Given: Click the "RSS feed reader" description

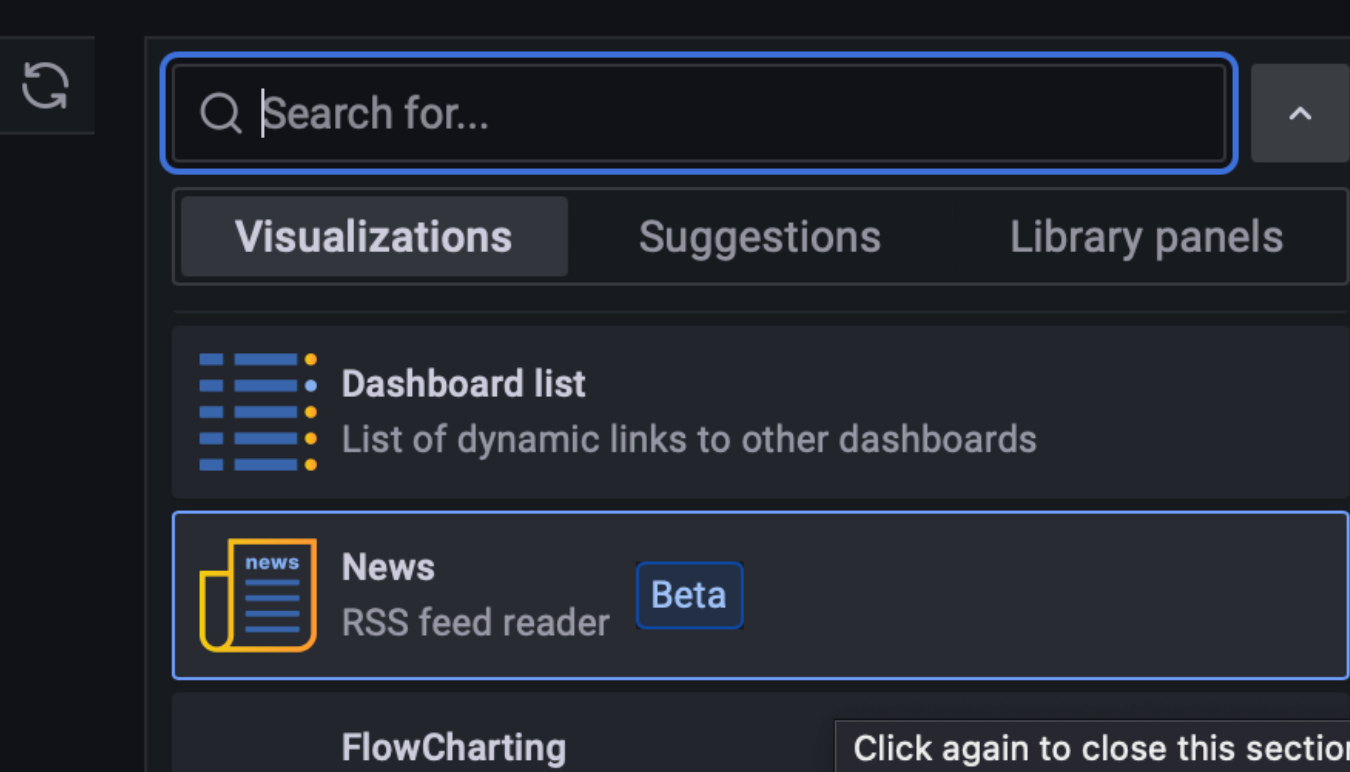Looking at the screenshot, I should (x=475, y=623).
